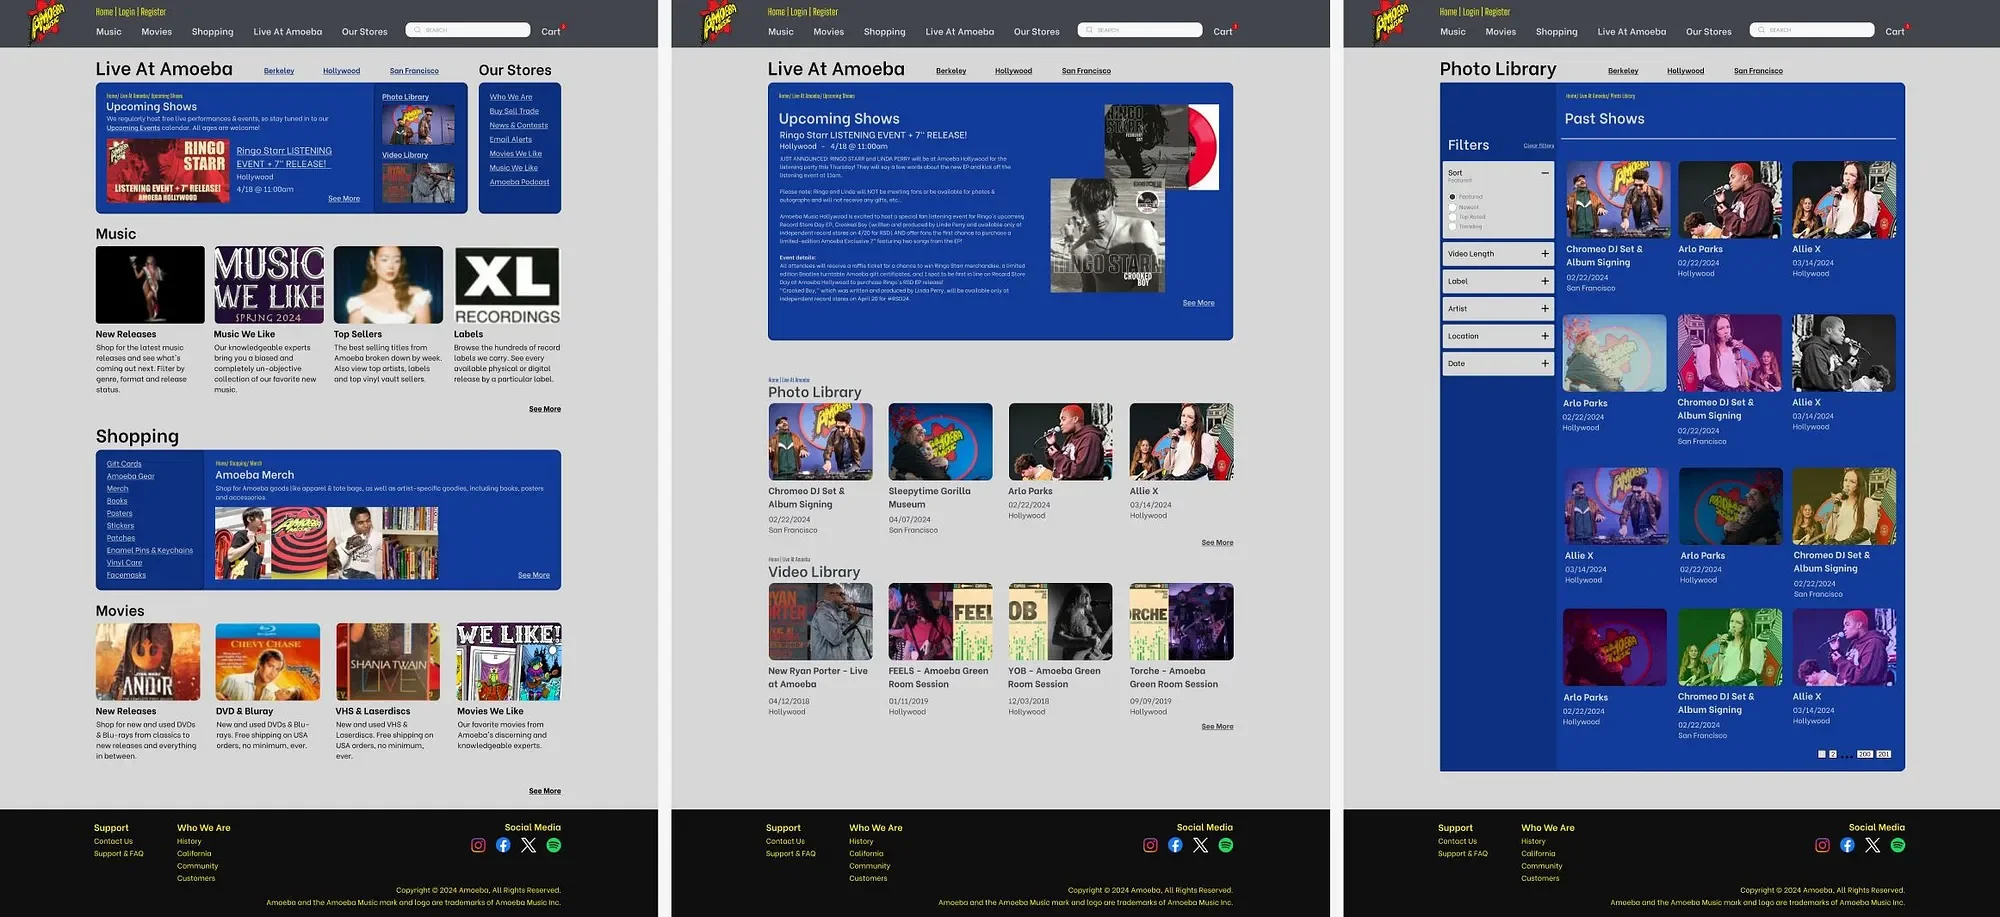Select the Newest sort radio button
Viewport: 2000px width, 917px height.
tap(1452, 207)
